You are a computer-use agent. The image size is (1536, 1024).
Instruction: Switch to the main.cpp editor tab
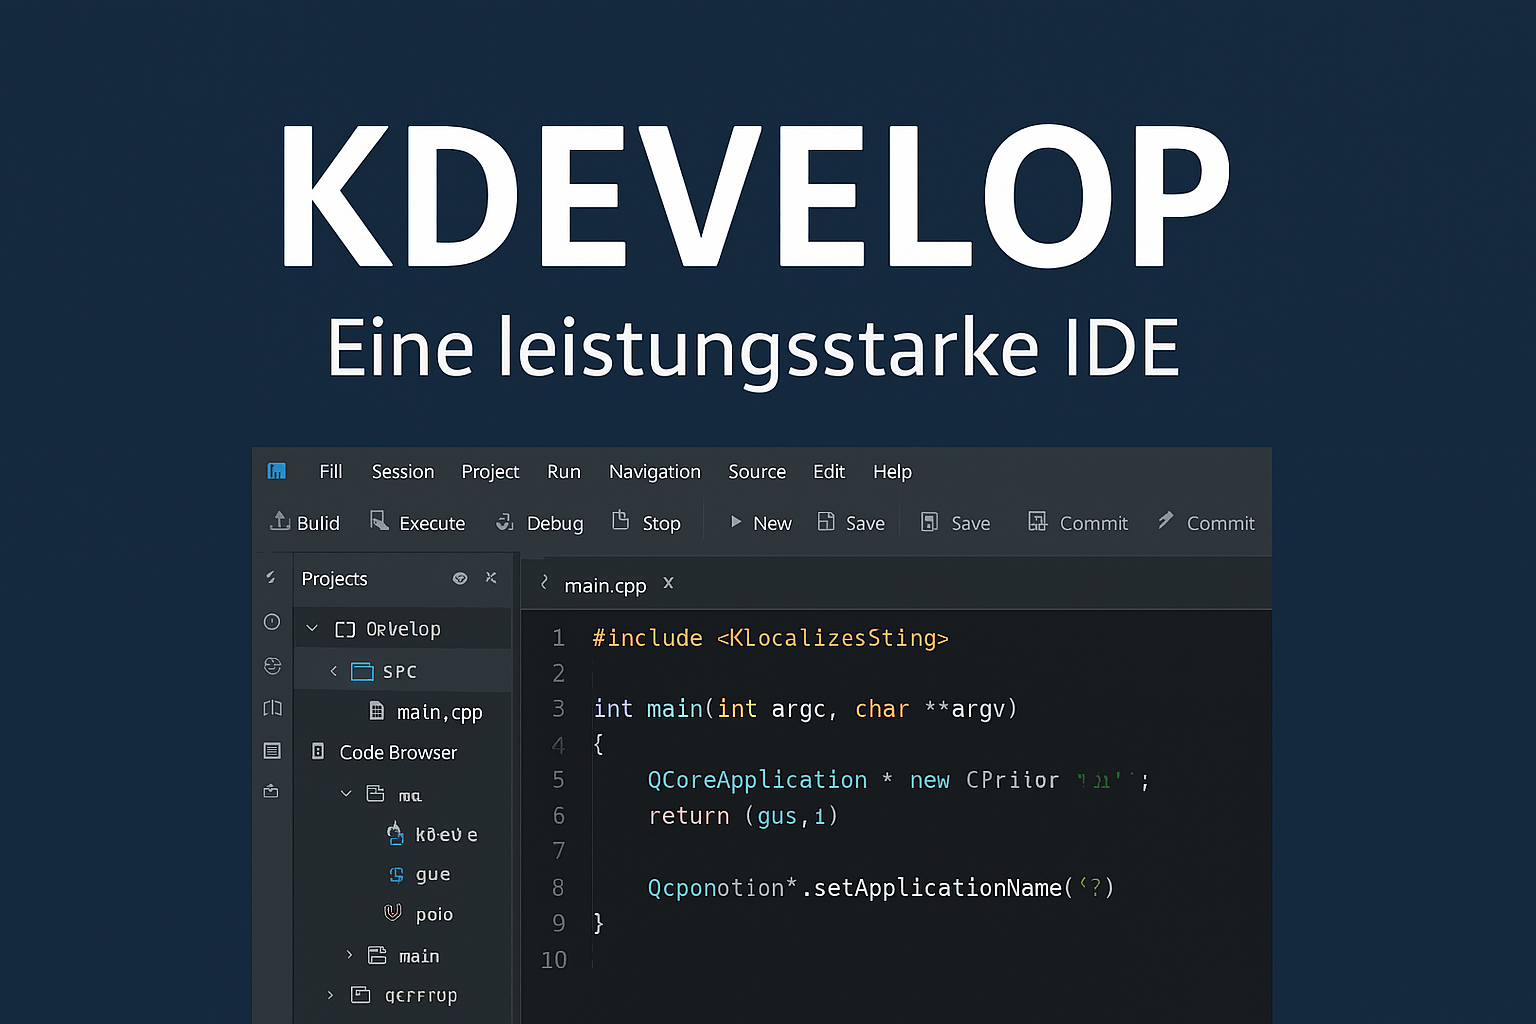click(x=604, y=585)
